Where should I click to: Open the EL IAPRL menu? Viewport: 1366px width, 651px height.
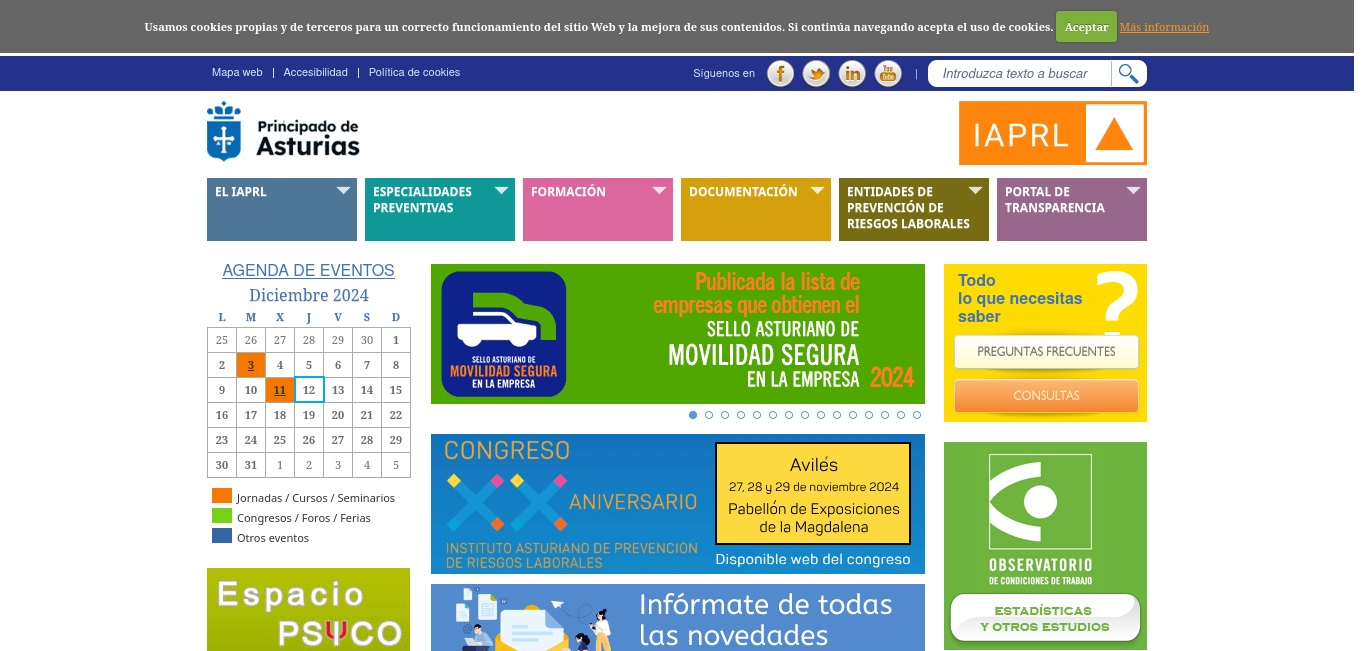point(282,209)
